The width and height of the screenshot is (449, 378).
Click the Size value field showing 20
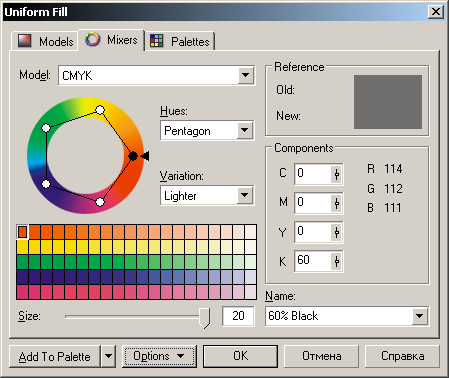(238, 316)
